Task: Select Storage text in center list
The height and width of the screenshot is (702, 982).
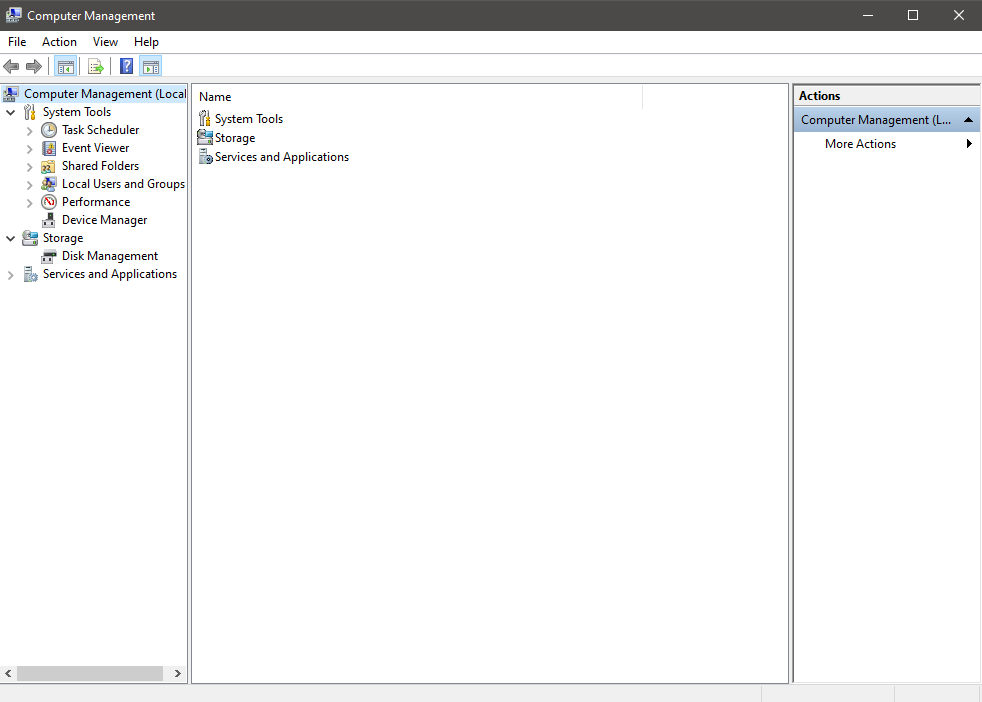Action: coord(235,138)
